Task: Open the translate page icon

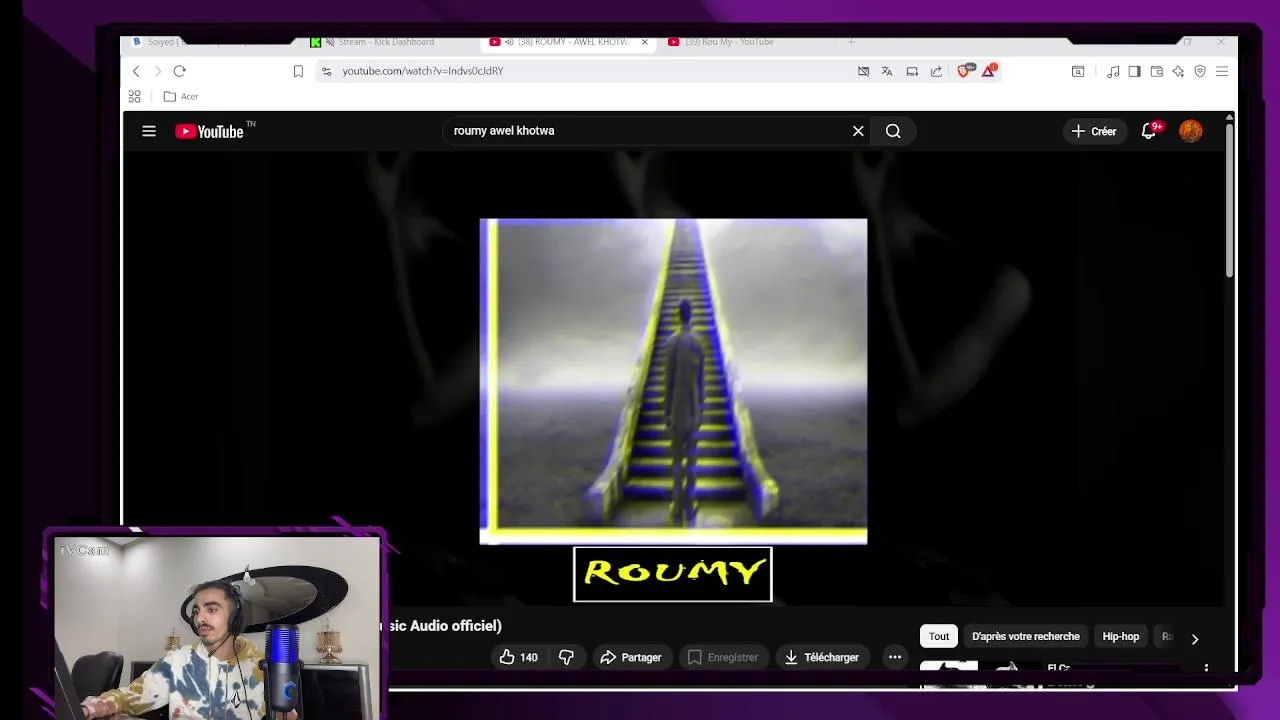Action: 887,71
